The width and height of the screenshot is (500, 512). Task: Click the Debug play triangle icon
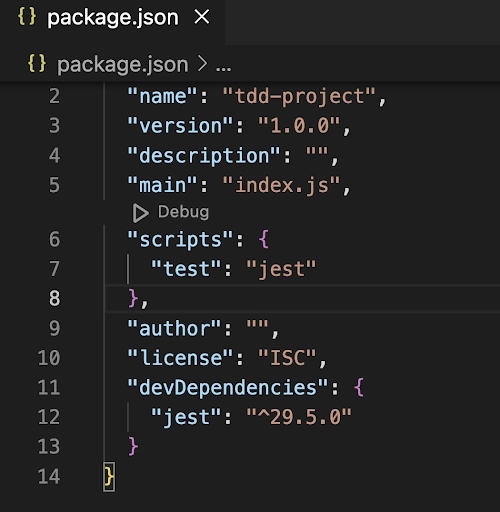pyautogui.click(x=140, y=213)
